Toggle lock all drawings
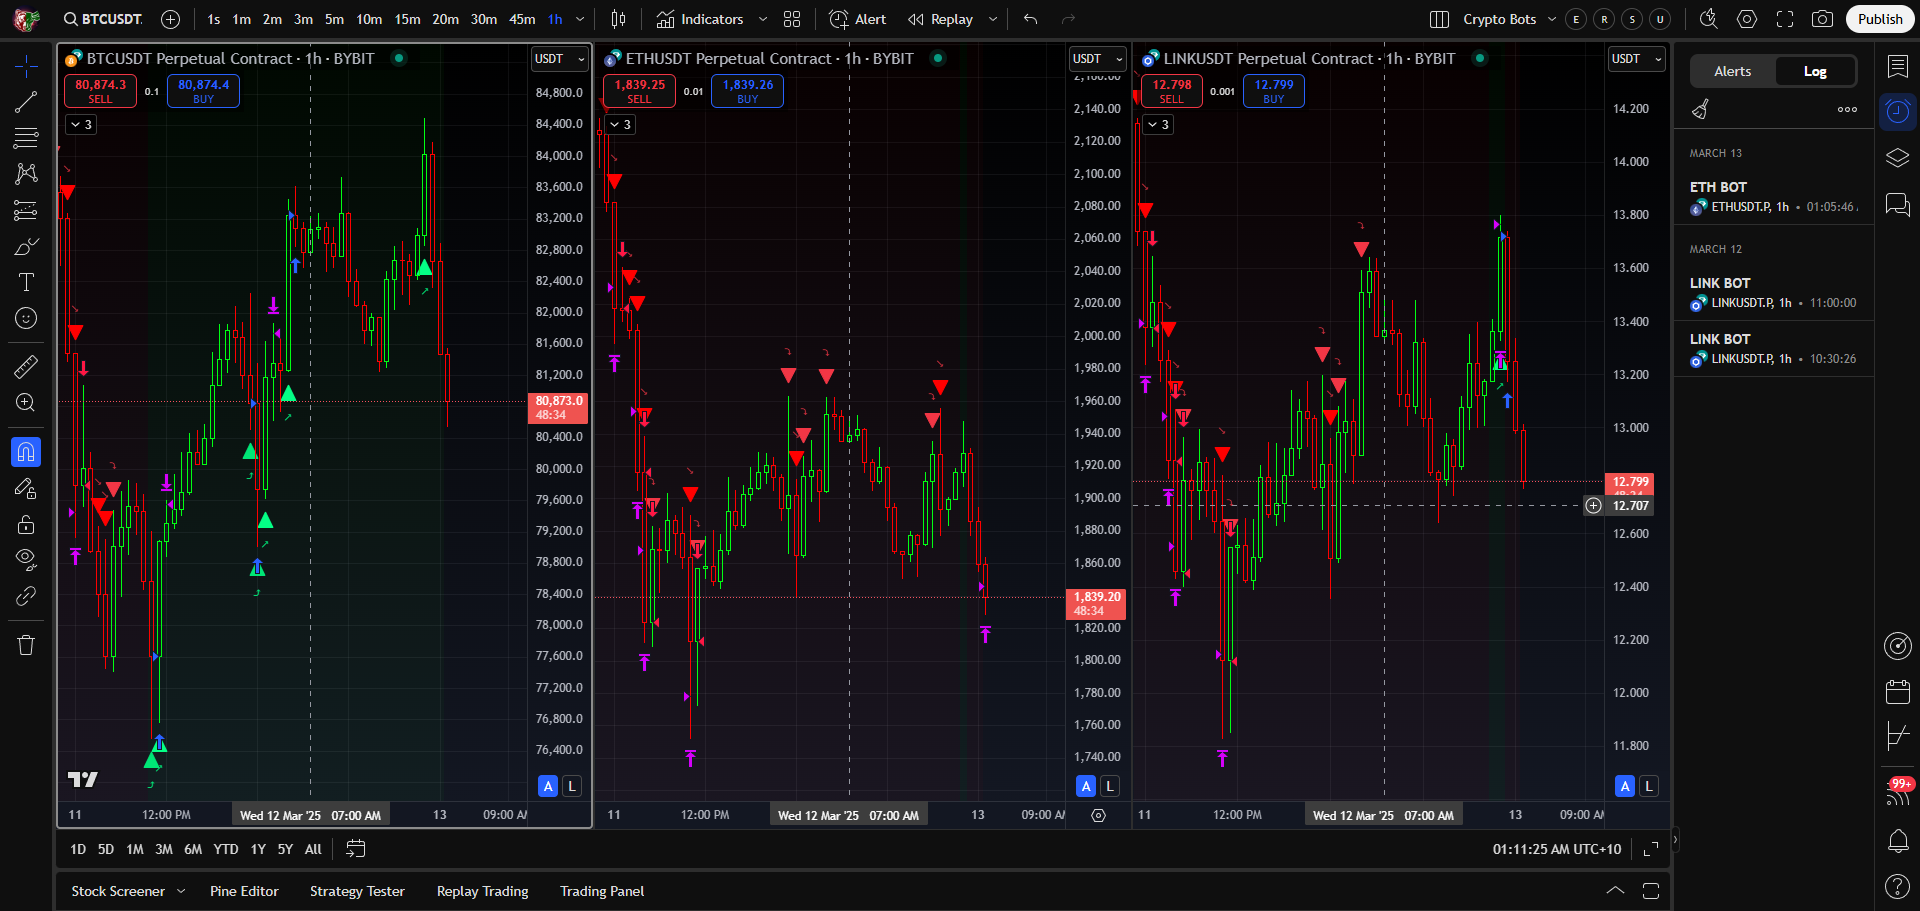1920x911 pixels. coord(26,524)
